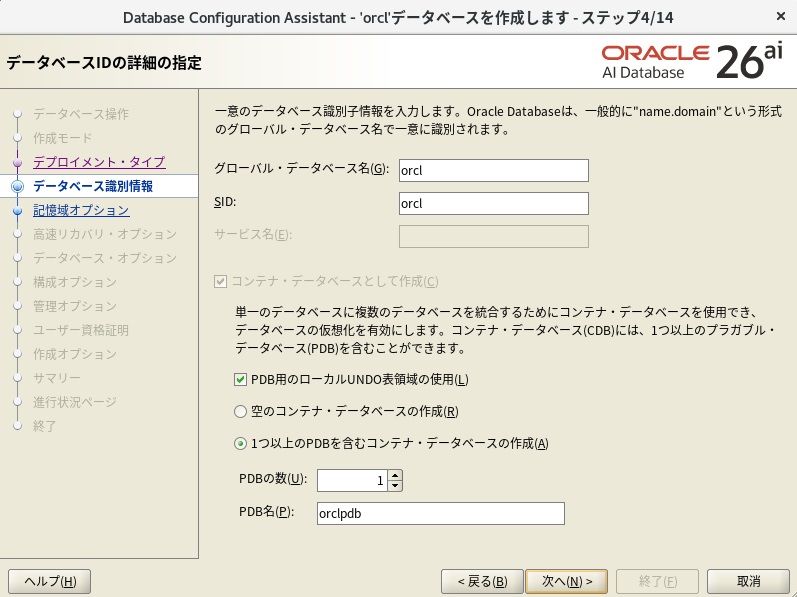The image size is (797, 597).
Task: Focus the グローバル・データベース名 field
Action: click(x=494, y=170)
